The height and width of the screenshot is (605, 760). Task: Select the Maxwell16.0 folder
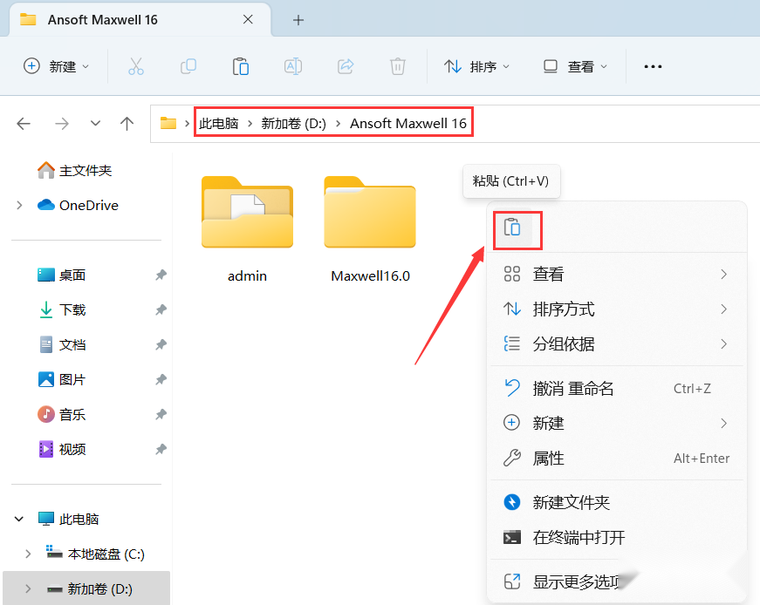(370, 229)
